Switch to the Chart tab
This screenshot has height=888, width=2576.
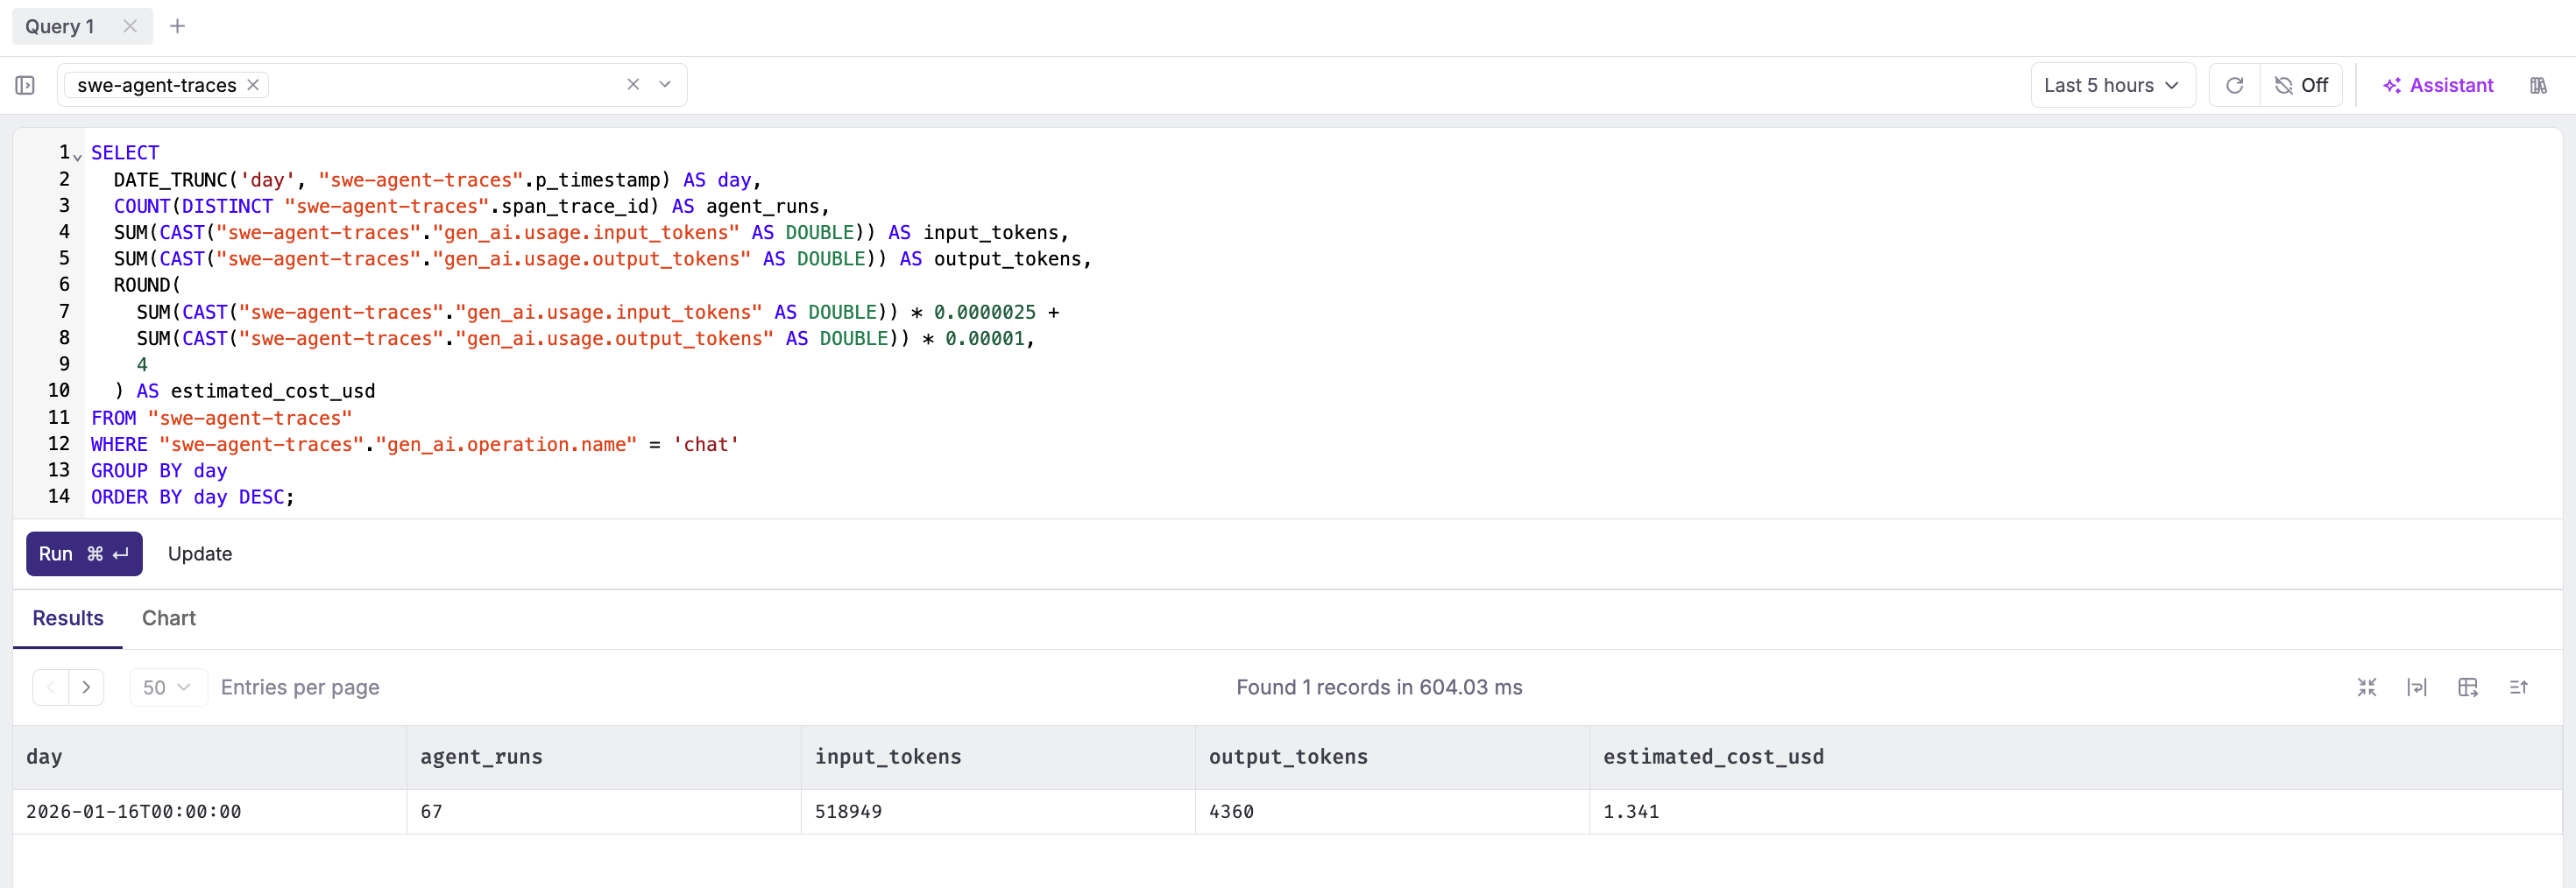(x=168, y=618)
